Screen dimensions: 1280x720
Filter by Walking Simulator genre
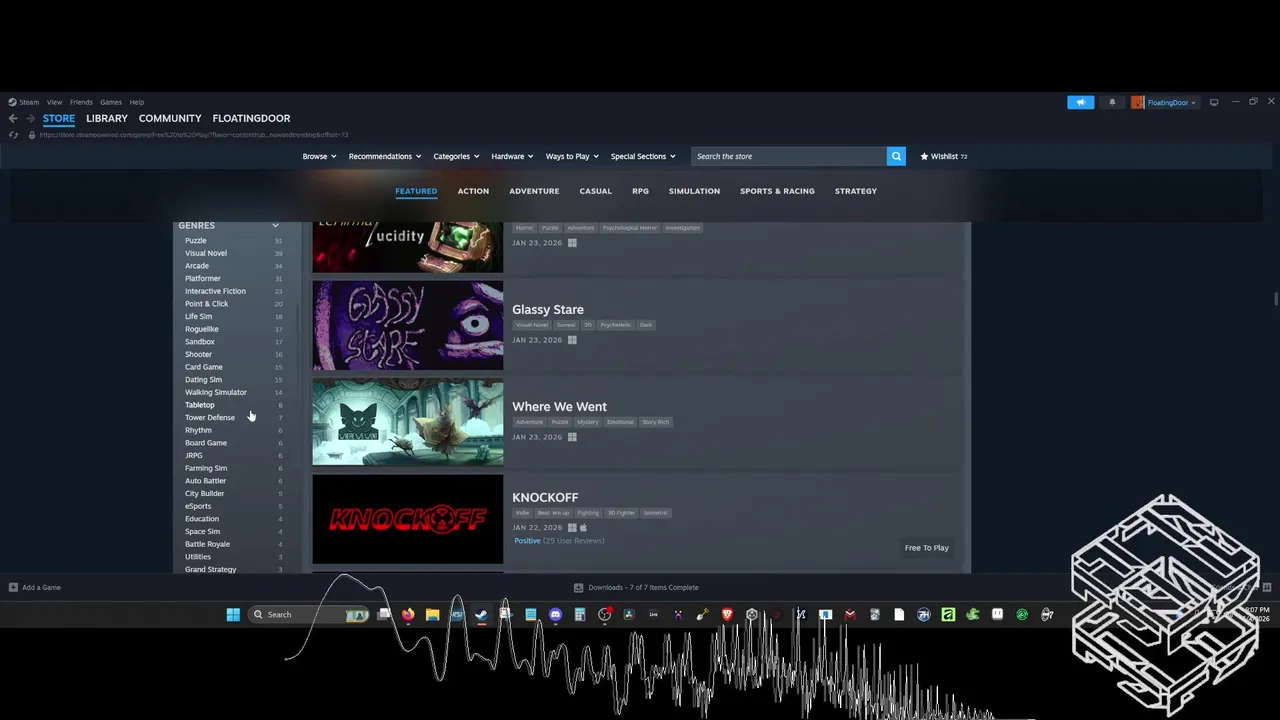click(215, 392)
